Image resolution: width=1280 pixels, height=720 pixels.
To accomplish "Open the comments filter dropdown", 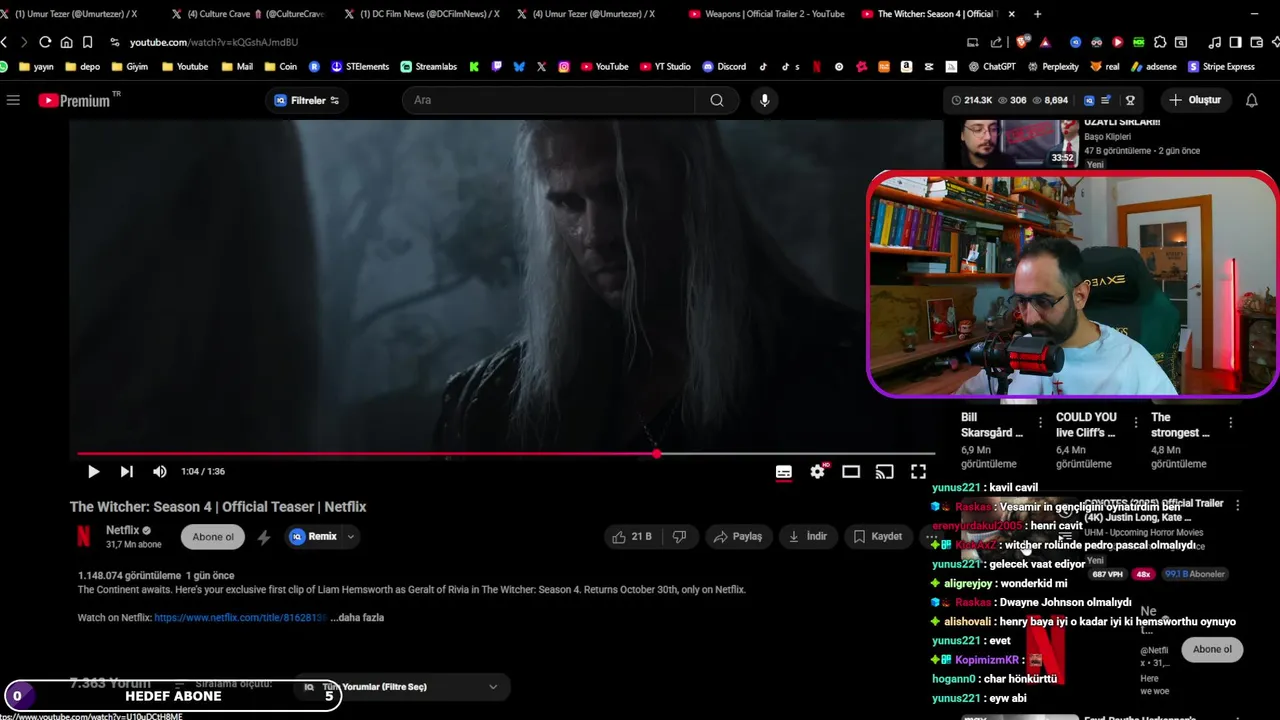I will [404, 687].
